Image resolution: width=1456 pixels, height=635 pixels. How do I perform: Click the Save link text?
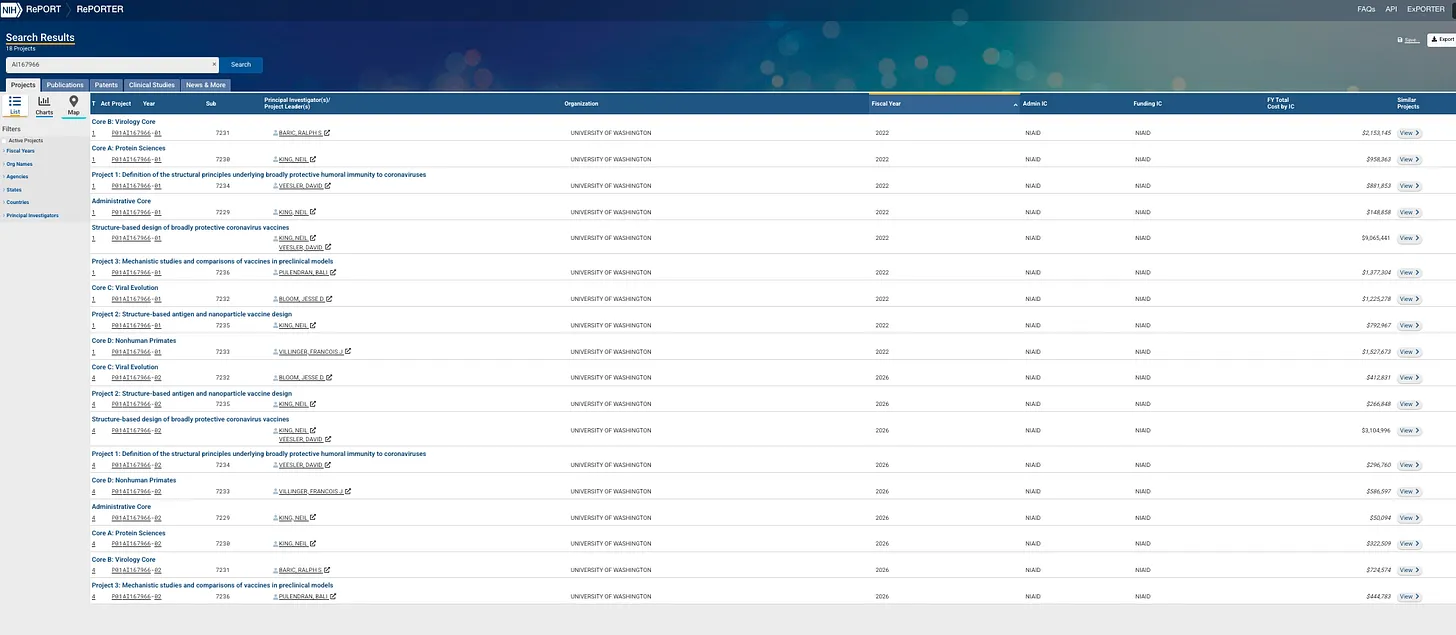(x=1411, y=40)
